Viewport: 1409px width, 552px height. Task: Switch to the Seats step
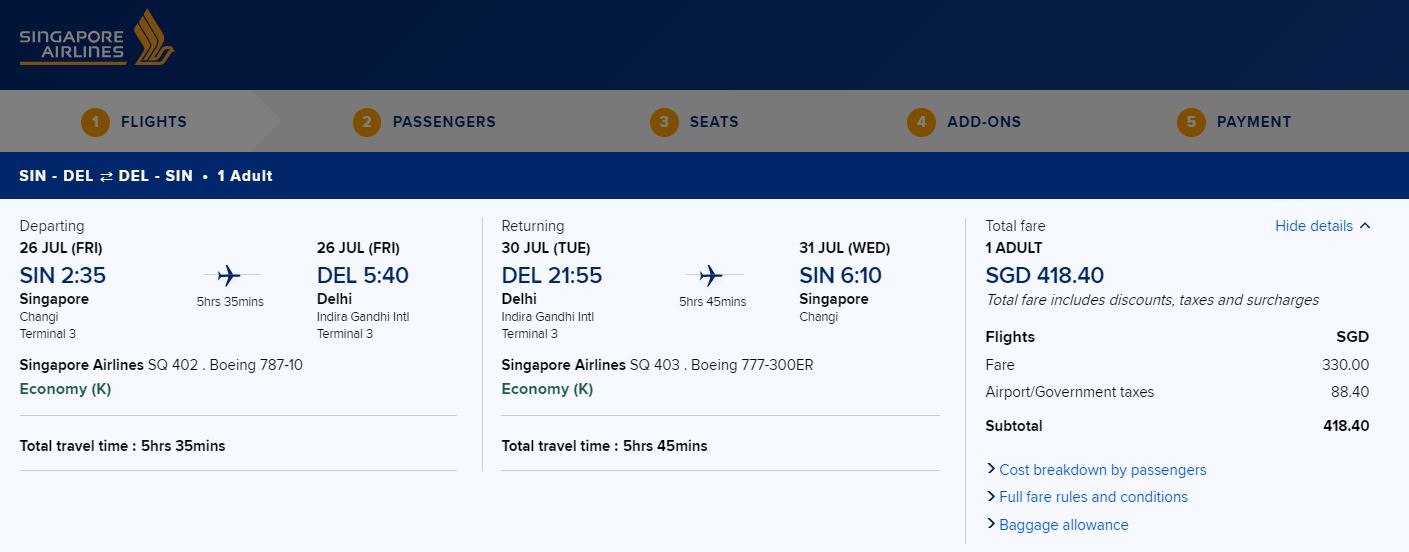[714, 122]
